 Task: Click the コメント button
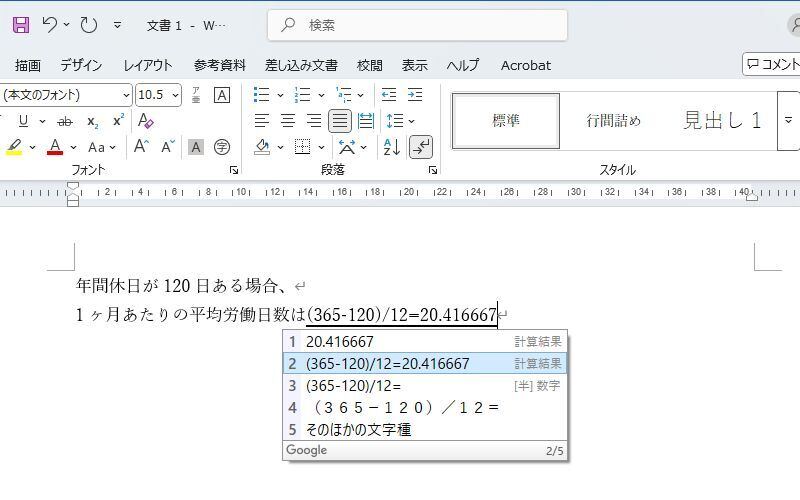tap(771, 64)
